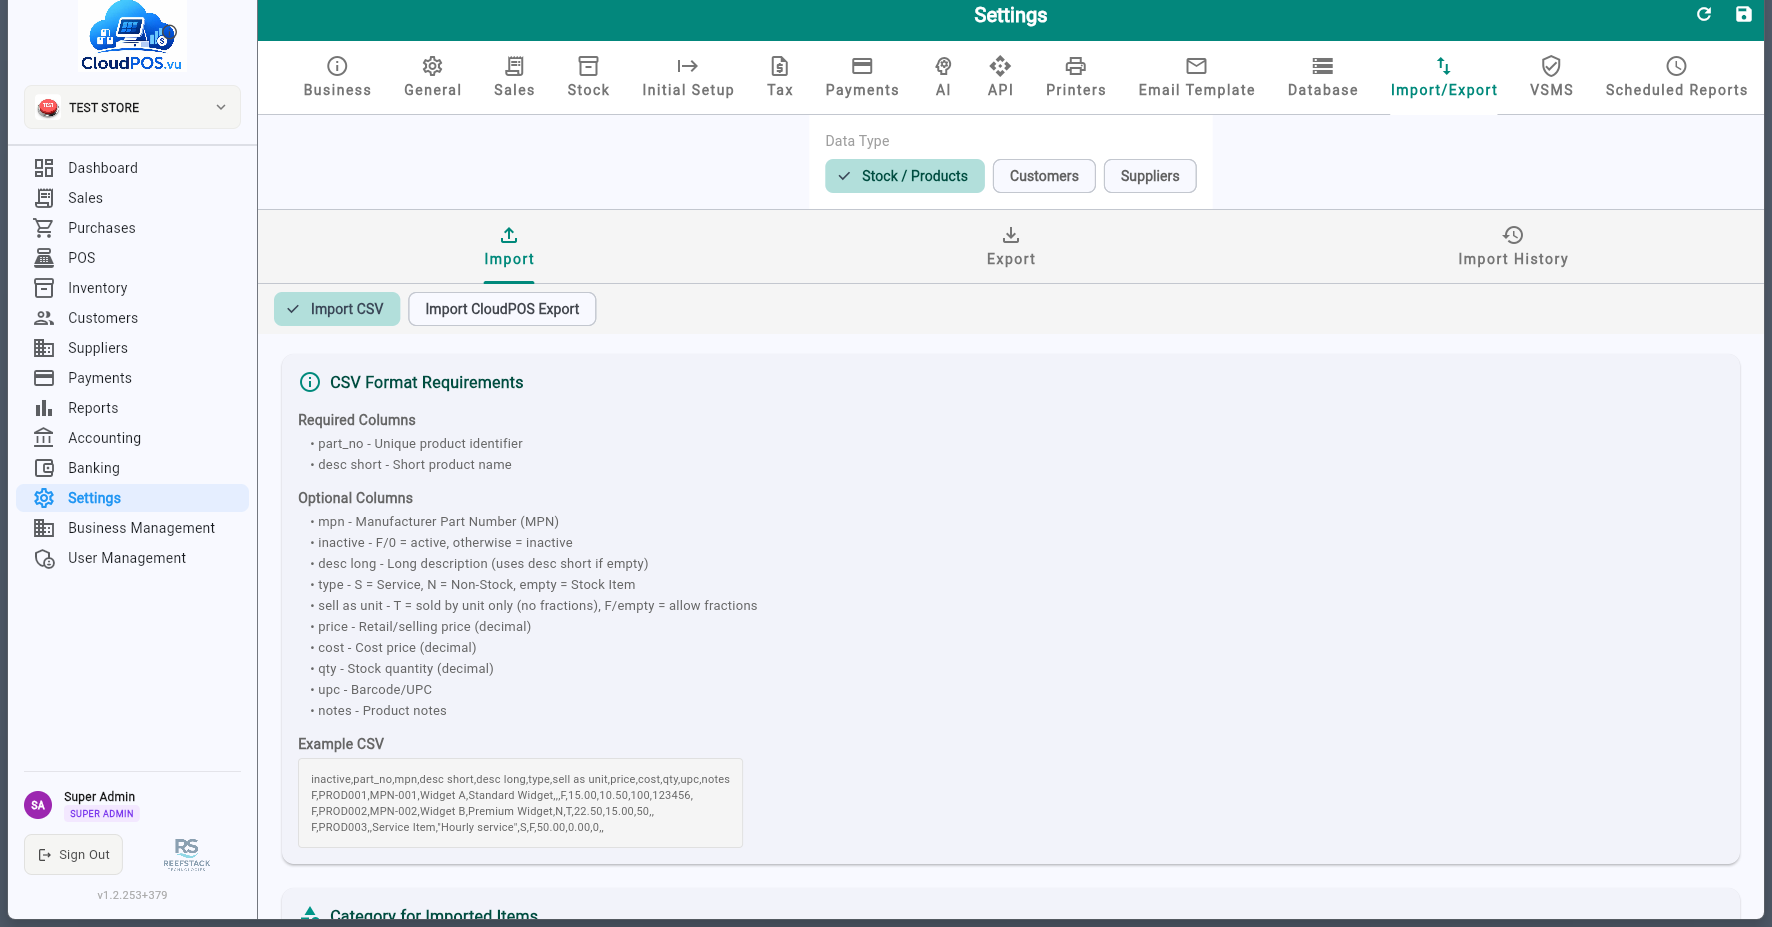This screenshot has width=1772, height=927.
Task: Select Customers data type chip
Action: pos(1044,176)
